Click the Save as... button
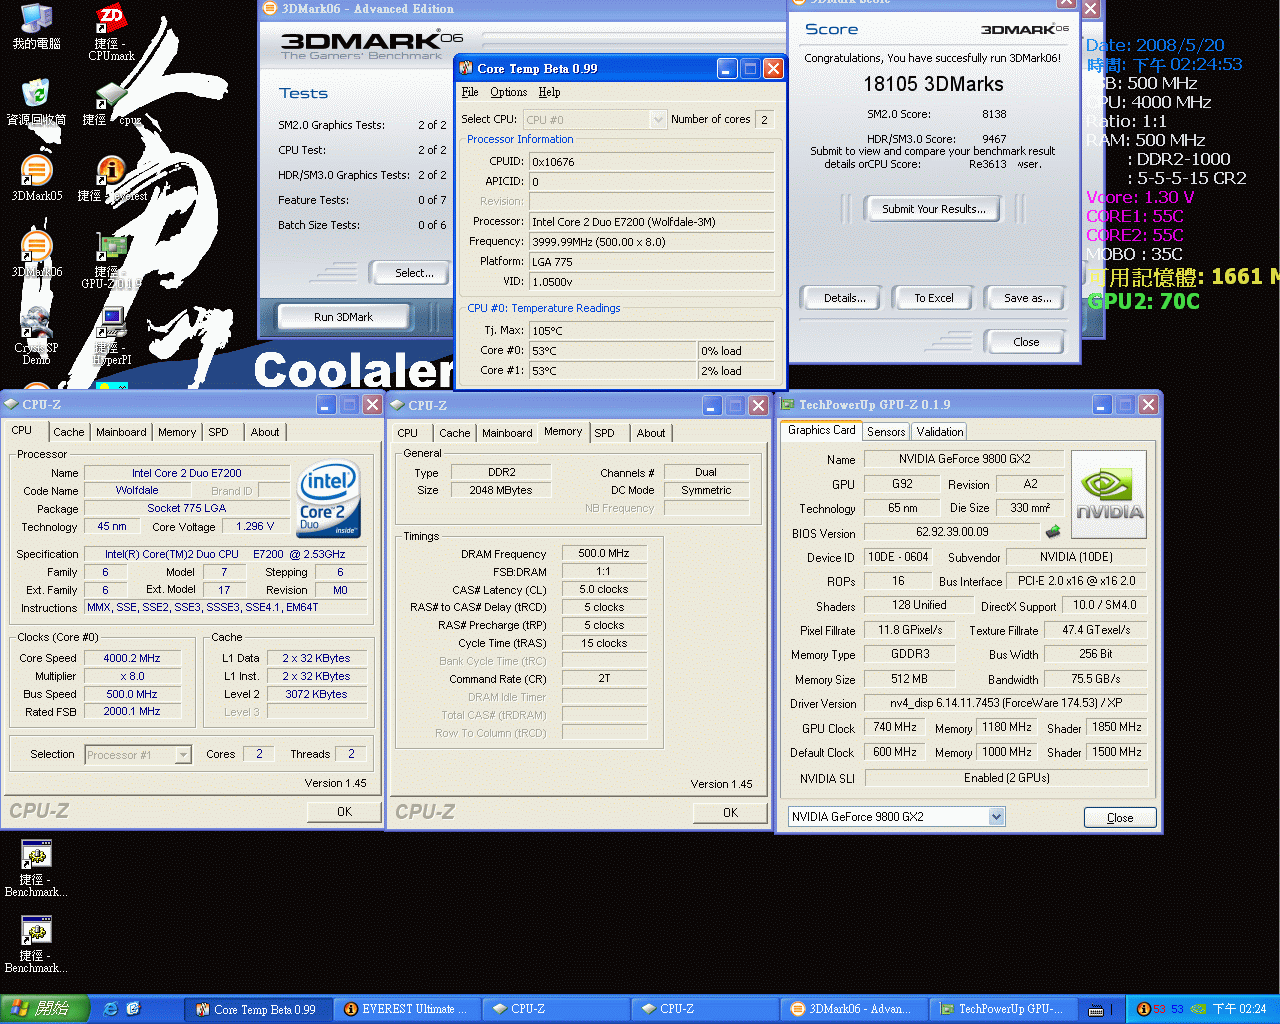The height and width of the screenshot is (1024, 1280). tap(1027, 298)
